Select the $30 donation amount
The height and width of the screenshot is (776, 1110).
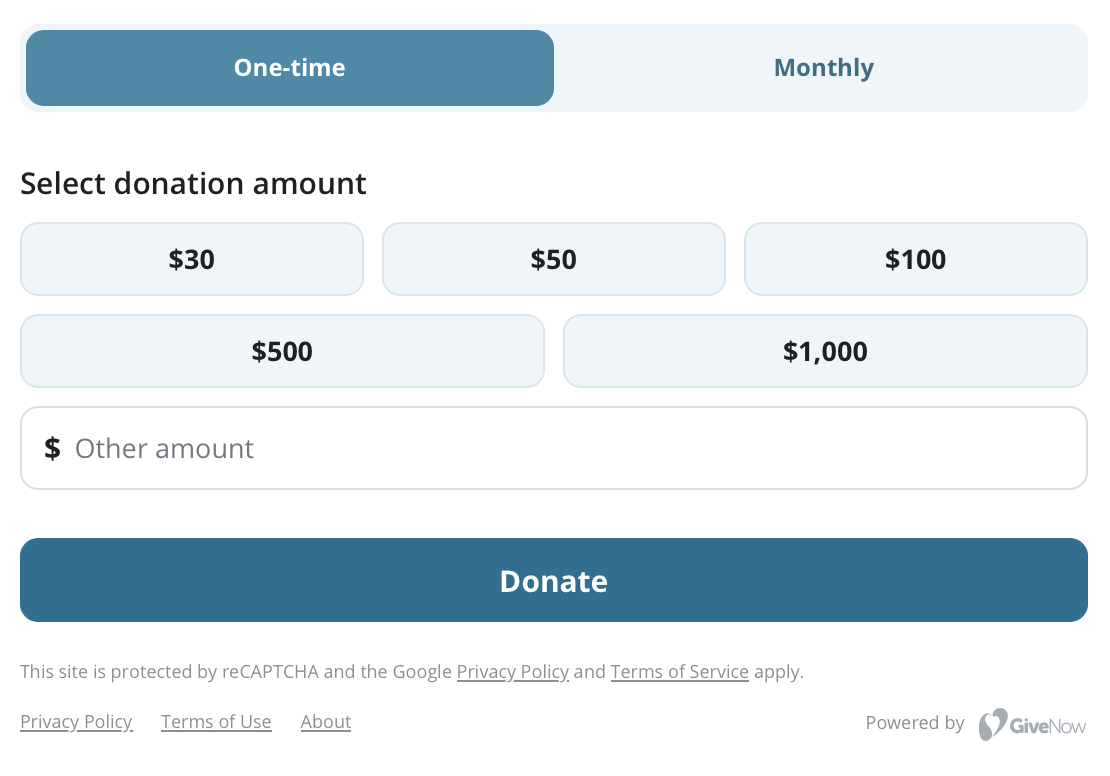click(191, 259)
